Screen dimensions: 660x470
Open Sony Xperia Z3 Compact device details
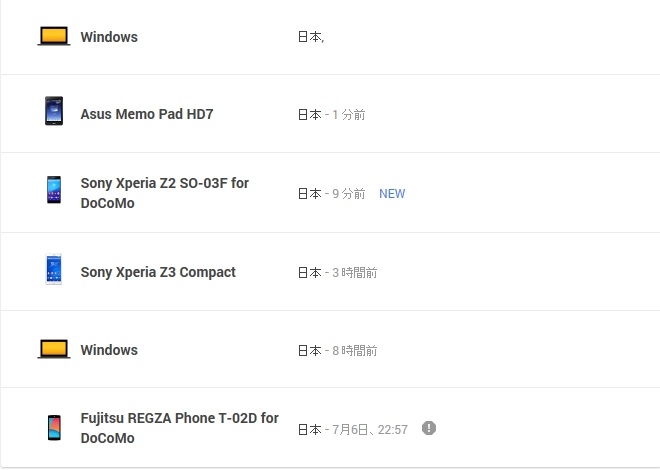click(x=158, y=272)
